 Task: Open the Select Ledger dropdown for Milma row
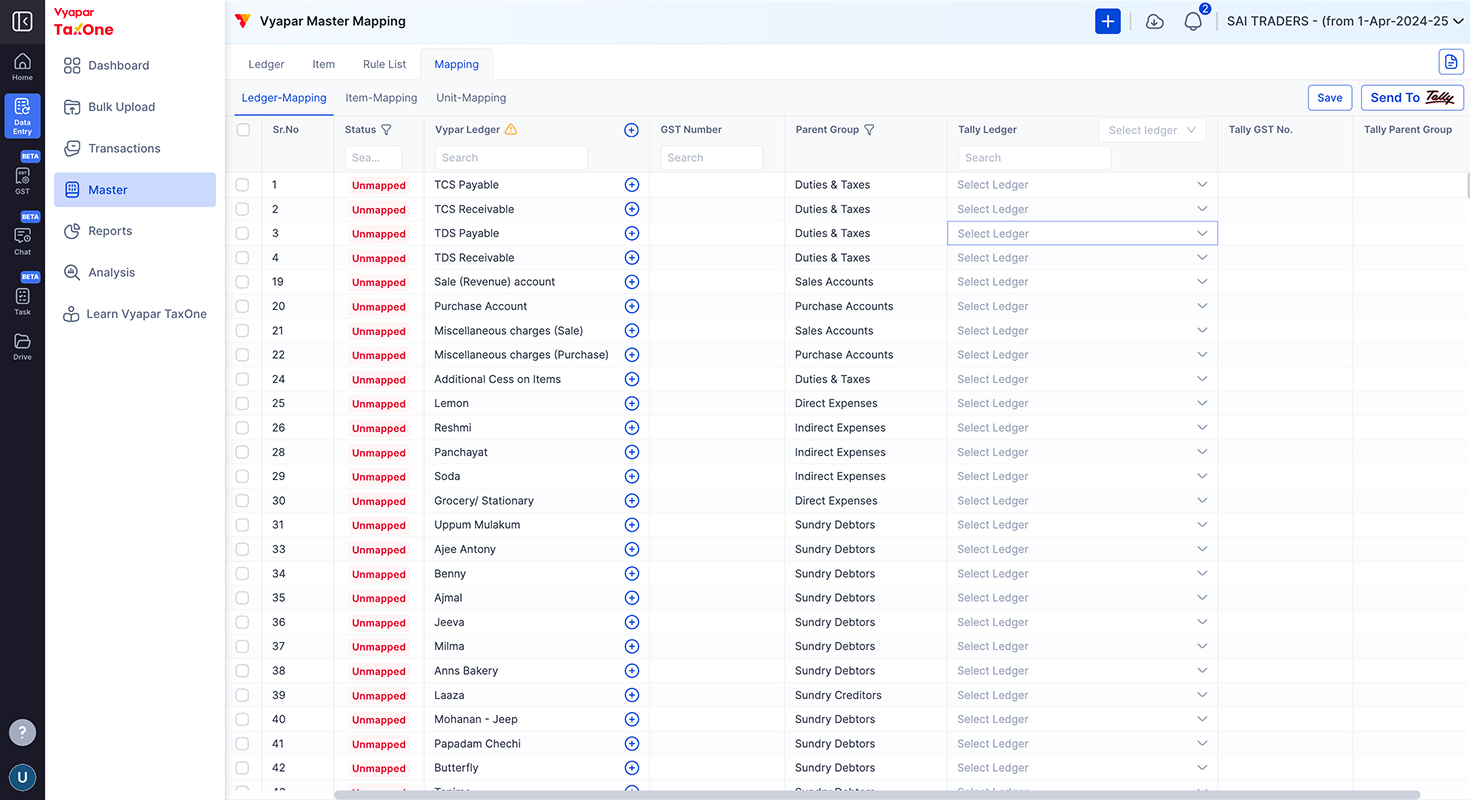click(1082, 647)
